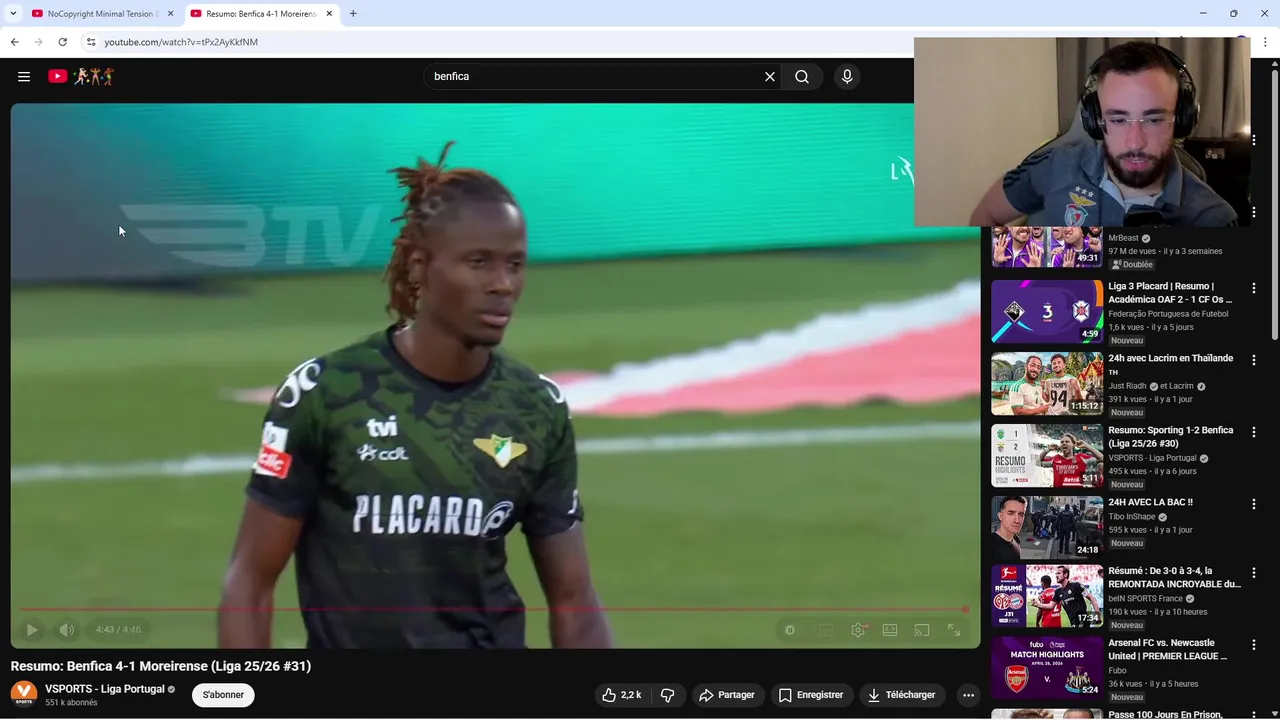Image resolution: width=1280 pixels, height=720 pixels.
Task: Open MrBeast video thumbnail 49:31
Action: tap(1047, 247)
